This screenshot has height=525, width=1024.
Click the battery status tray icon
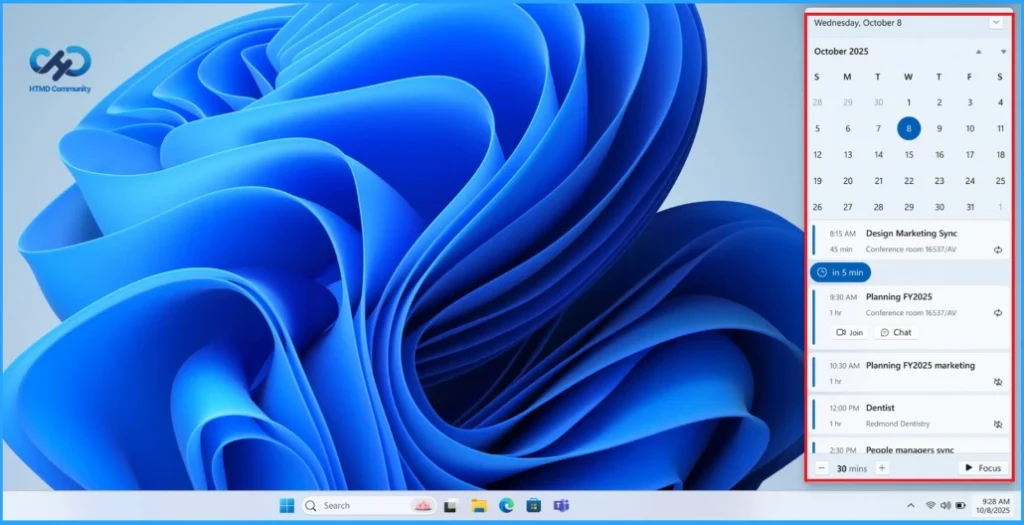pos(961,505)
